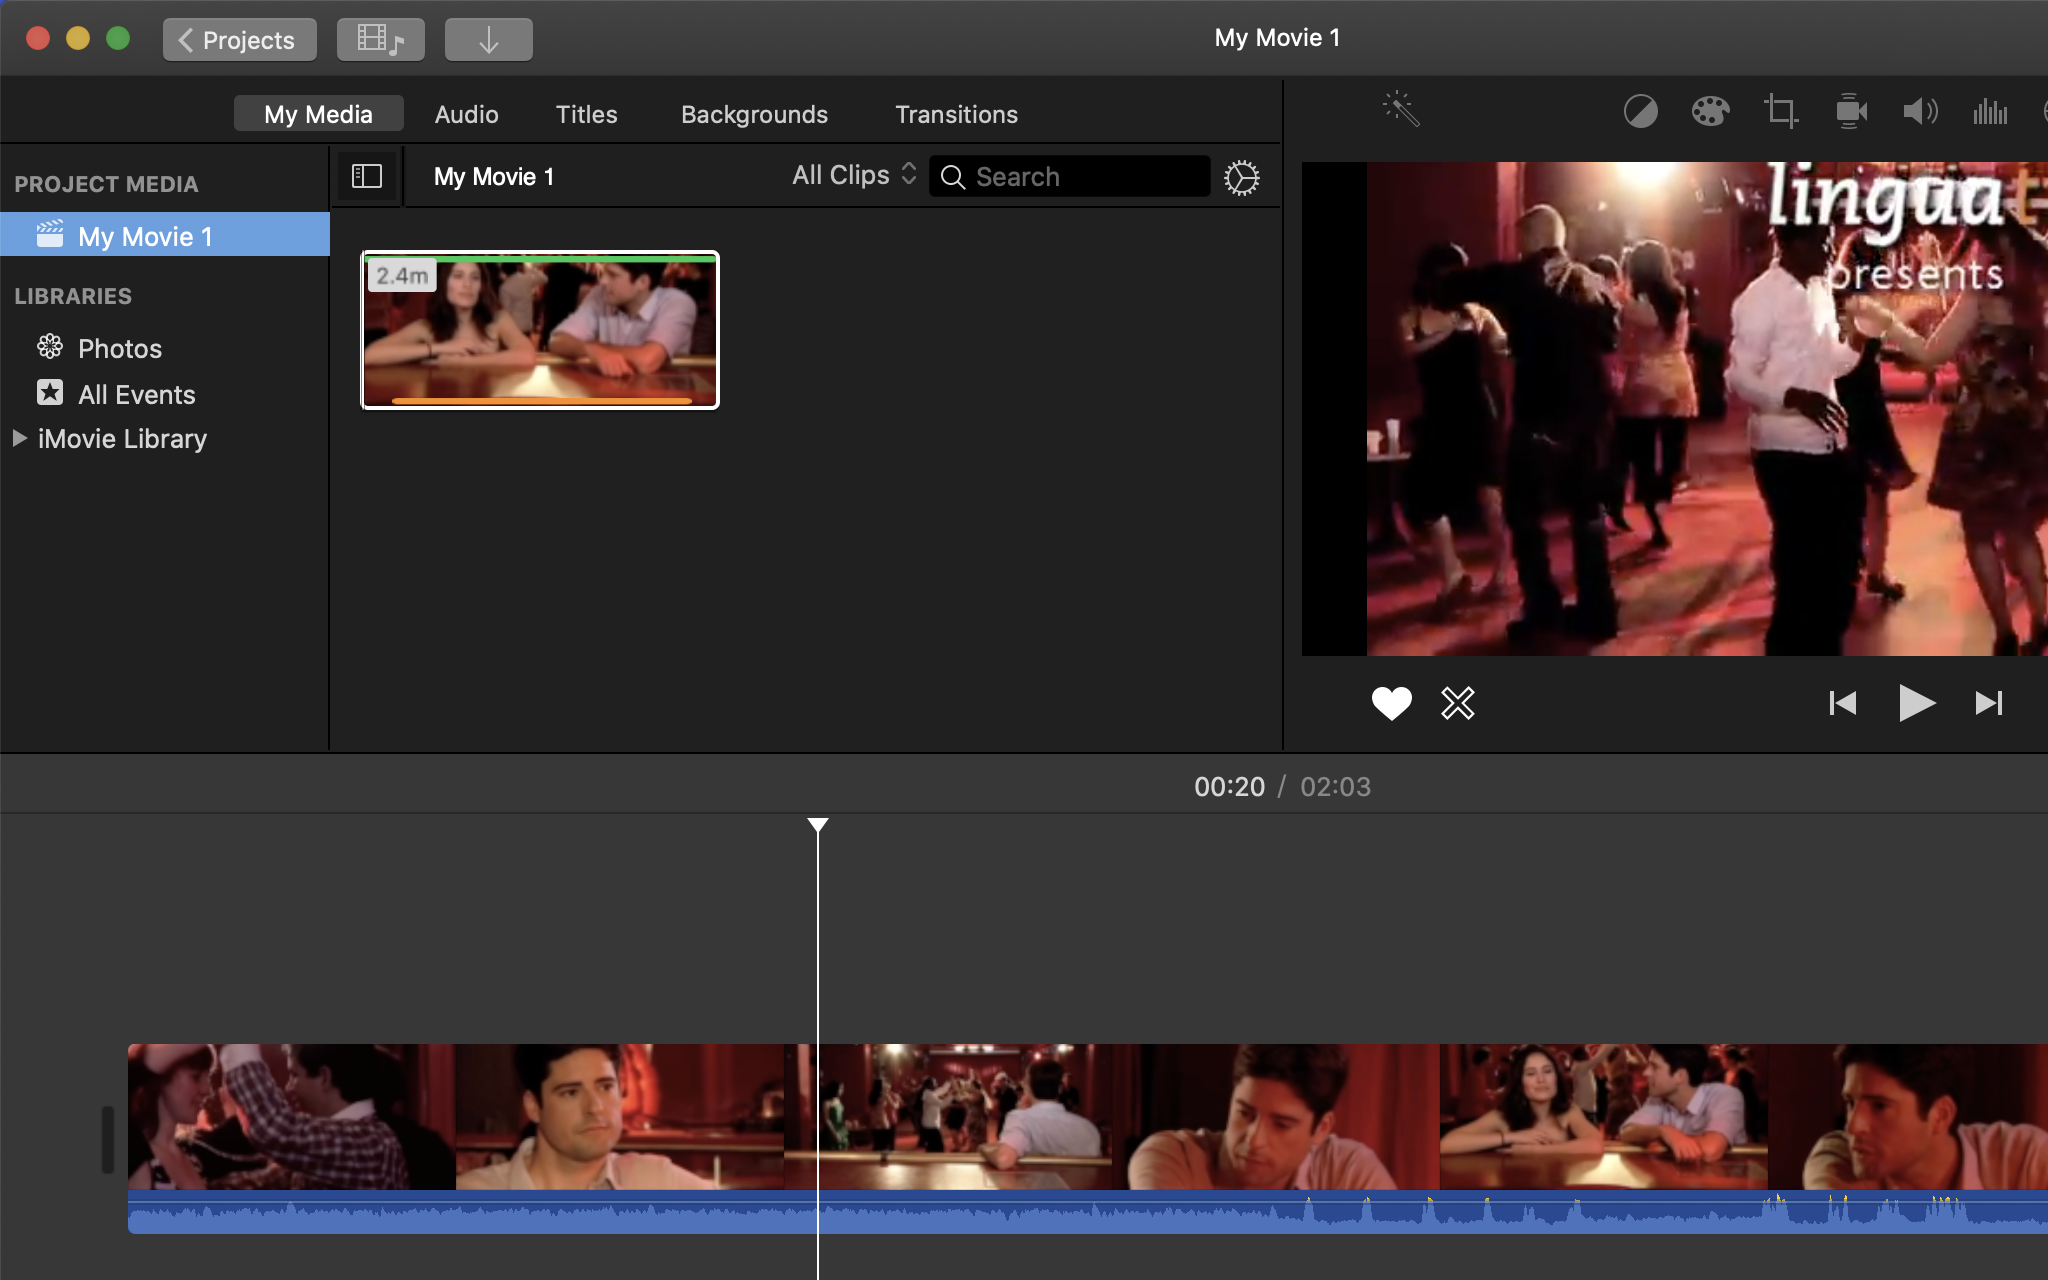The height and width of the screenshot is (1280, 2048).
Task: Open noise reduction and equalizer tool
Action: coord(1990,111)
